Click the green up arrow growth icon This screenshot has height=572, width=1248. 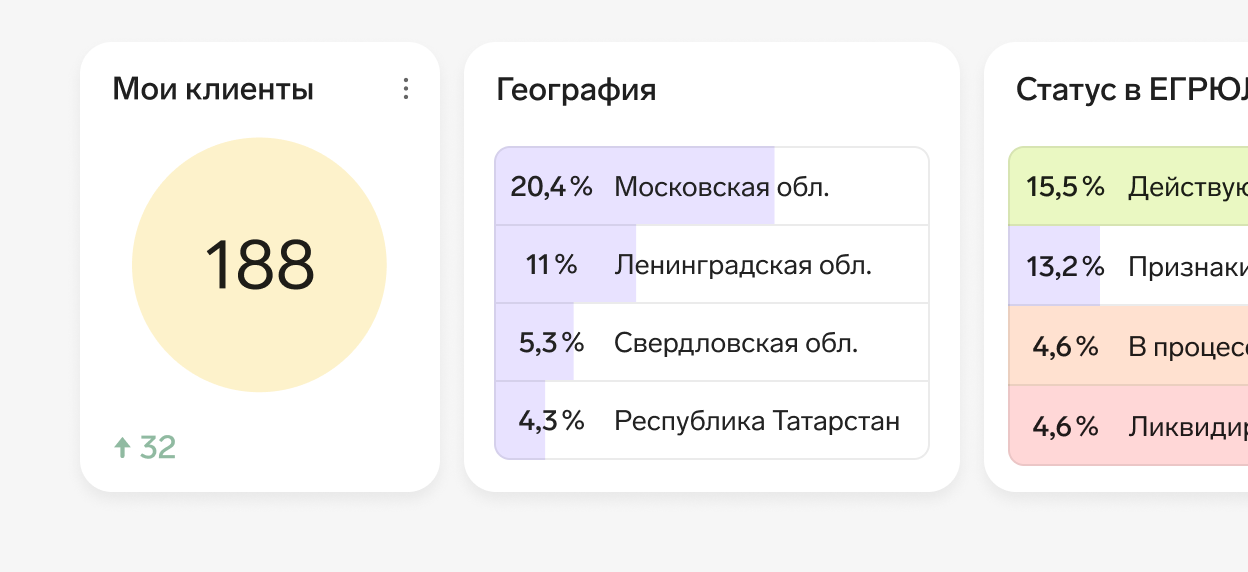[122, 448]
